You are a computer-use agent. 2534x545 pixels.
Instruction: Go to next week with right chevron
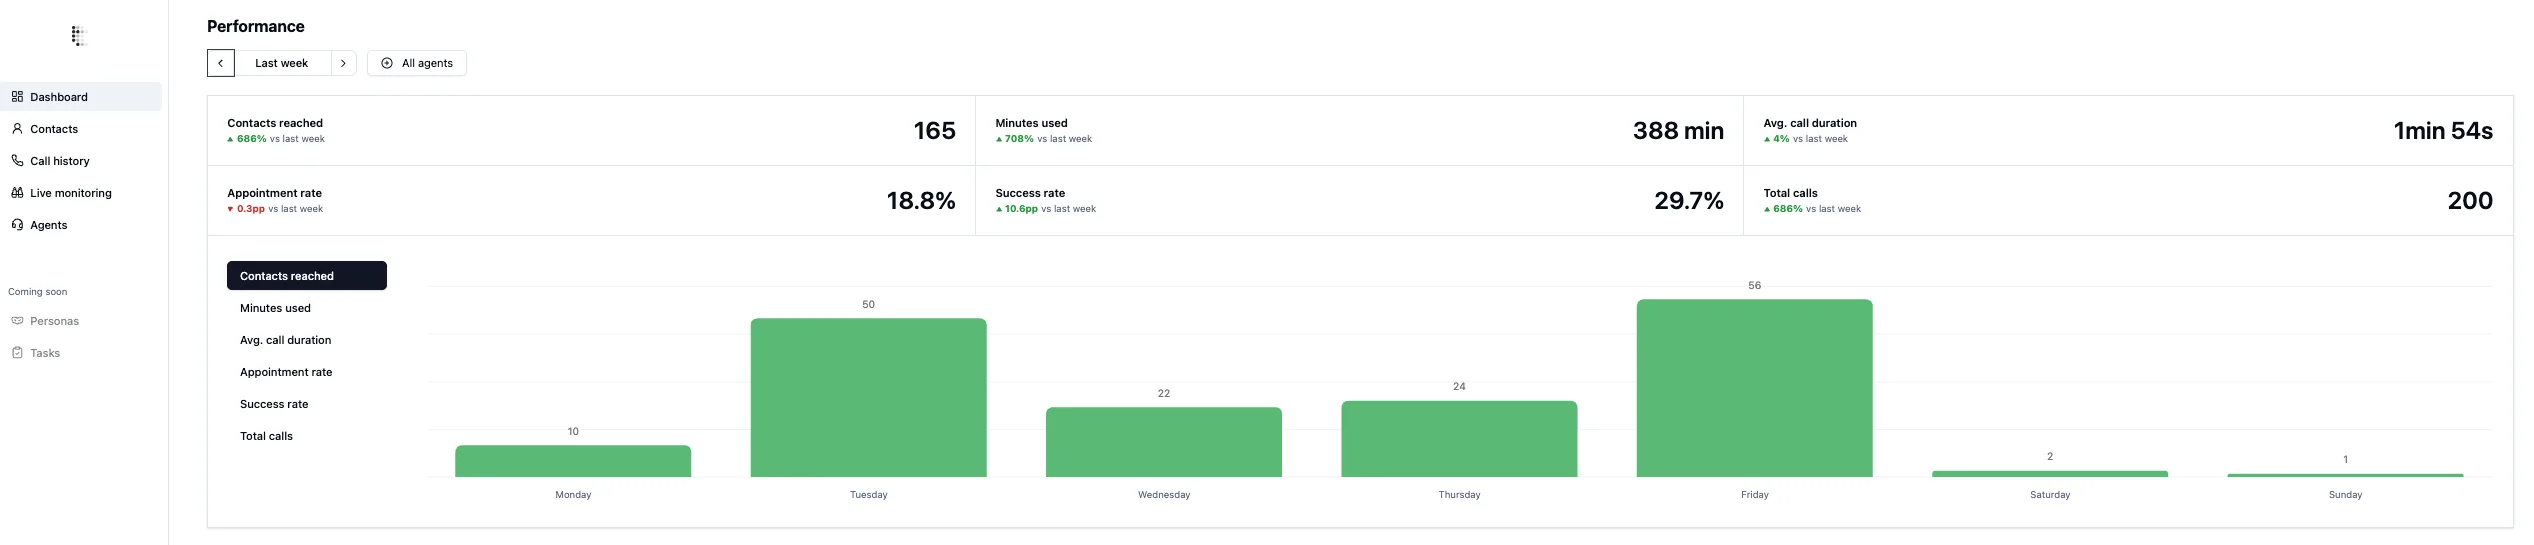pos(343,63)
